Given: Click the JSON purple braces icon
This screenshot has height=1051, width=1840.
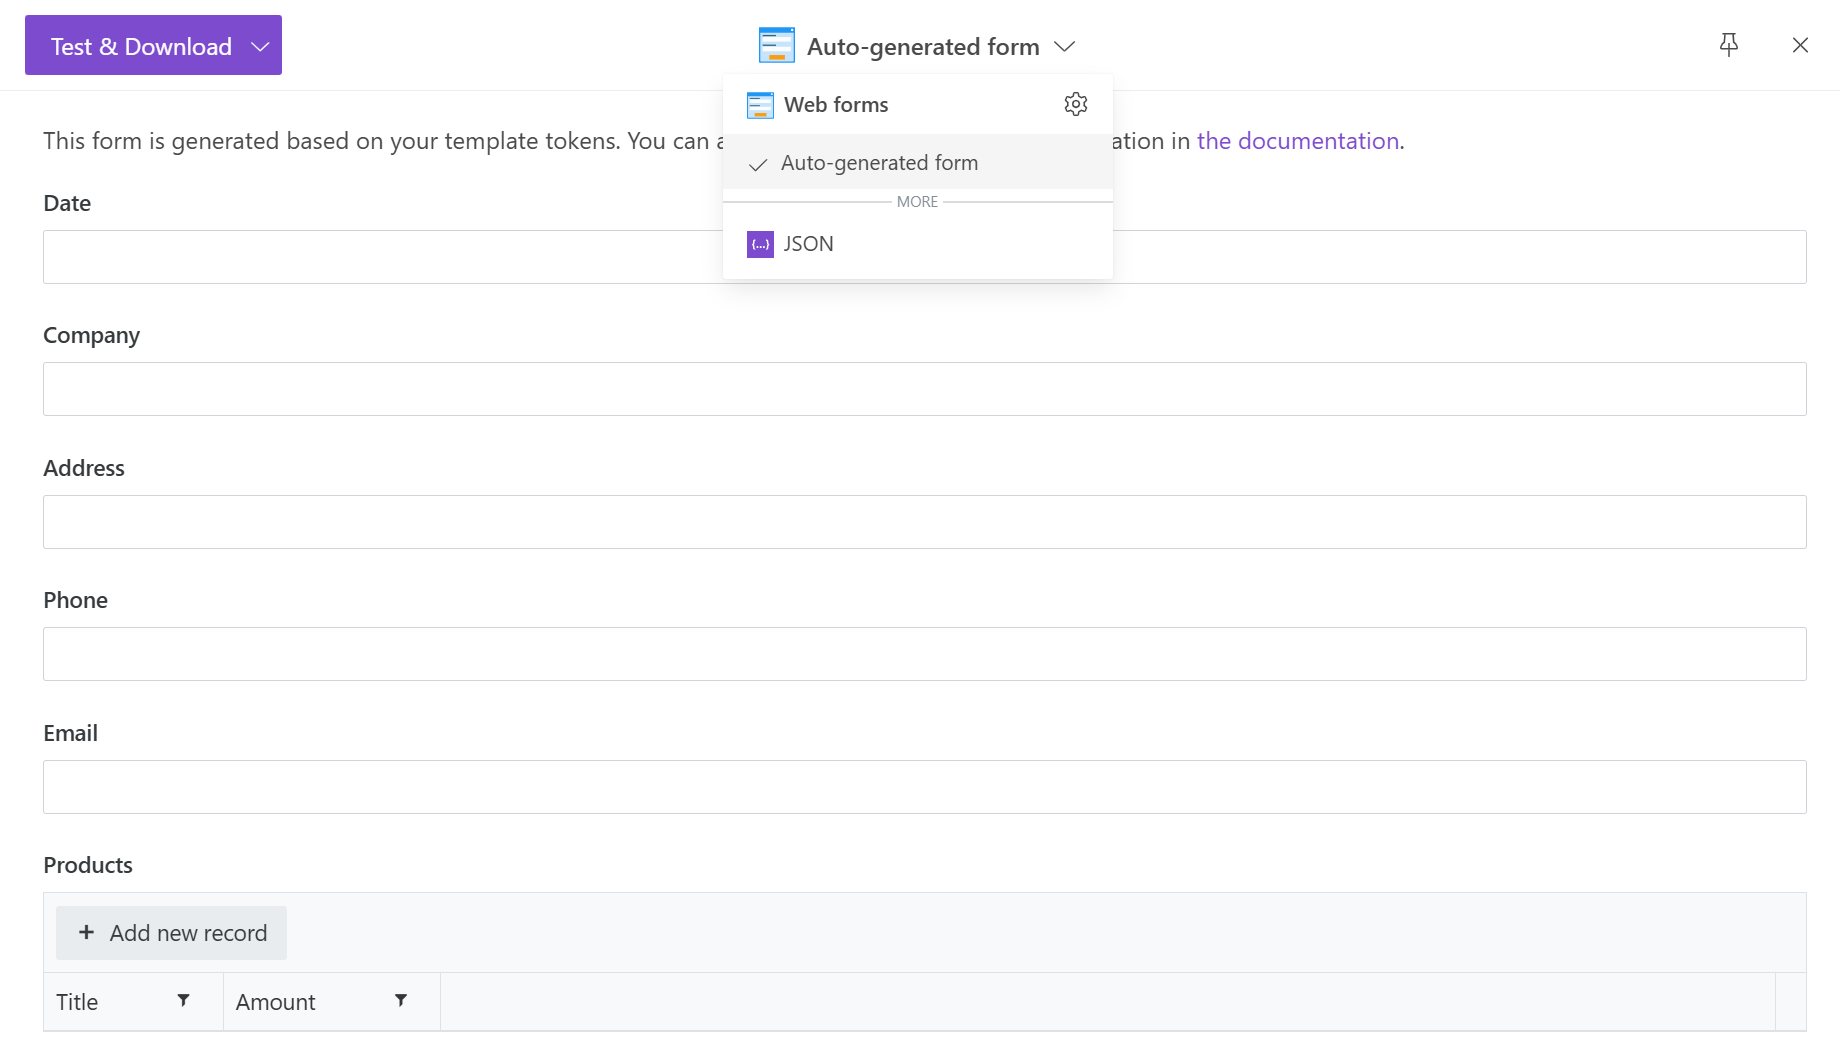Looking at the screenshot, I should coord(760,244).
